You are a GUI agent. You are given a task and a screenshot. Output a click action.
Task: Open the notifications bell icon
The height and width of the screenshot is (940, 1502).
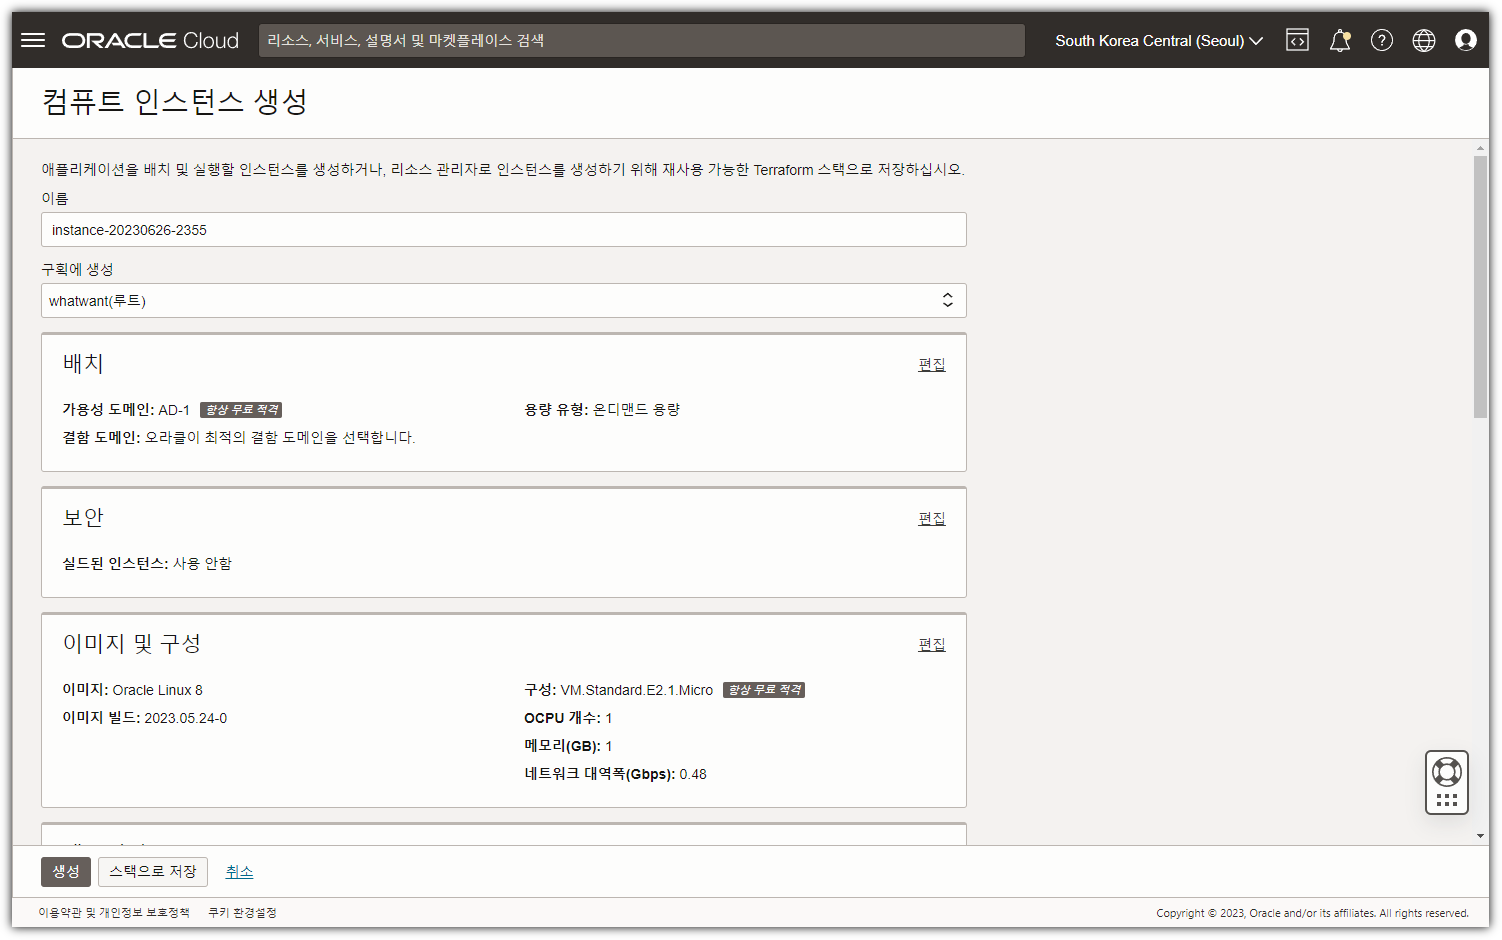point(1340,40)
